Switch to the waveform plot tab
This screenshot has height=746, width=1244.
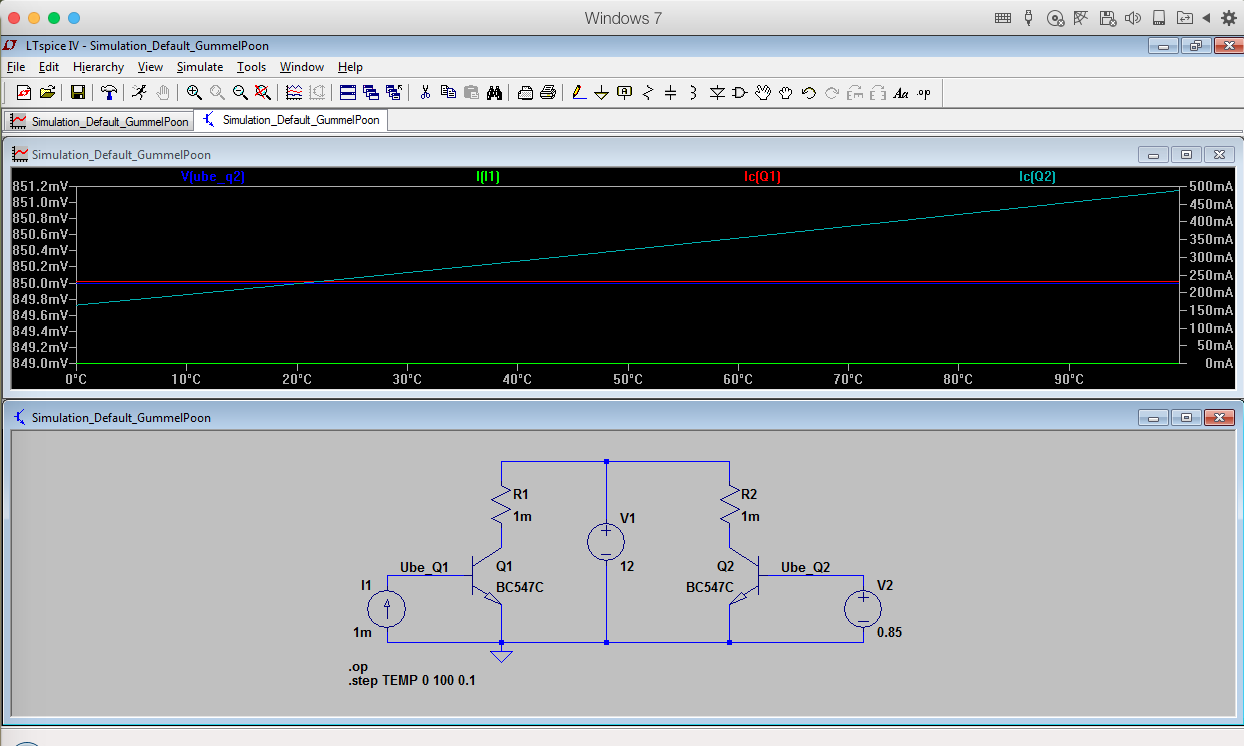point(100,121)
